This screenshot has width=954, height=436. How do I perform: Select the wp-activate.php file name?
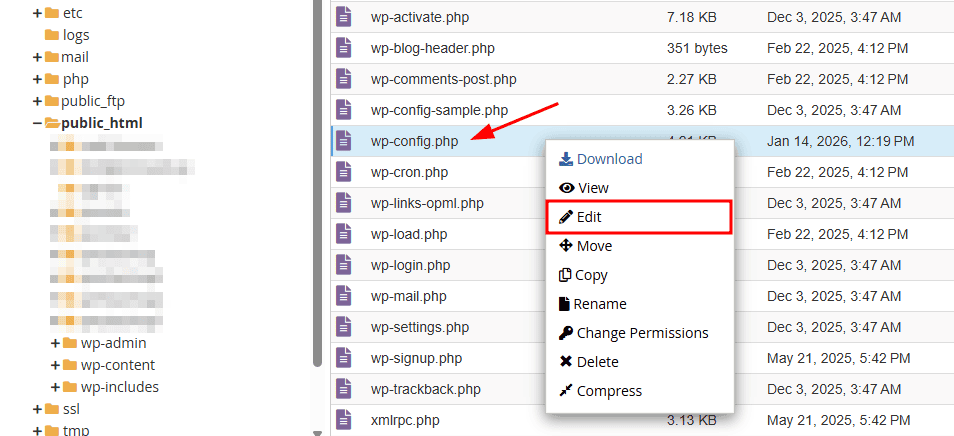pyautogui.click(x=420, y=18)
